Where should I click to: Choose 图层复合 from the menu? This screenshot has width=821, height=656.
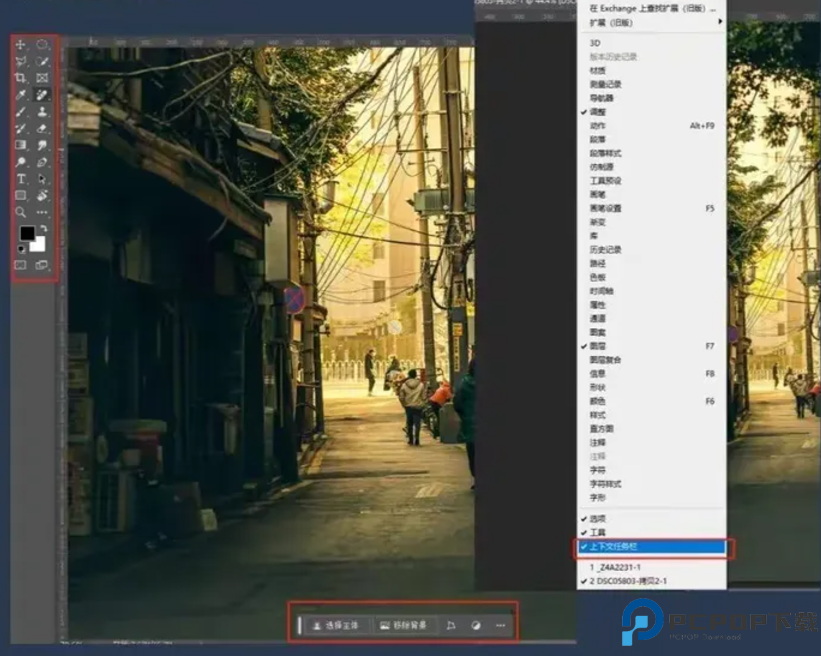click(x=652, y=360)
